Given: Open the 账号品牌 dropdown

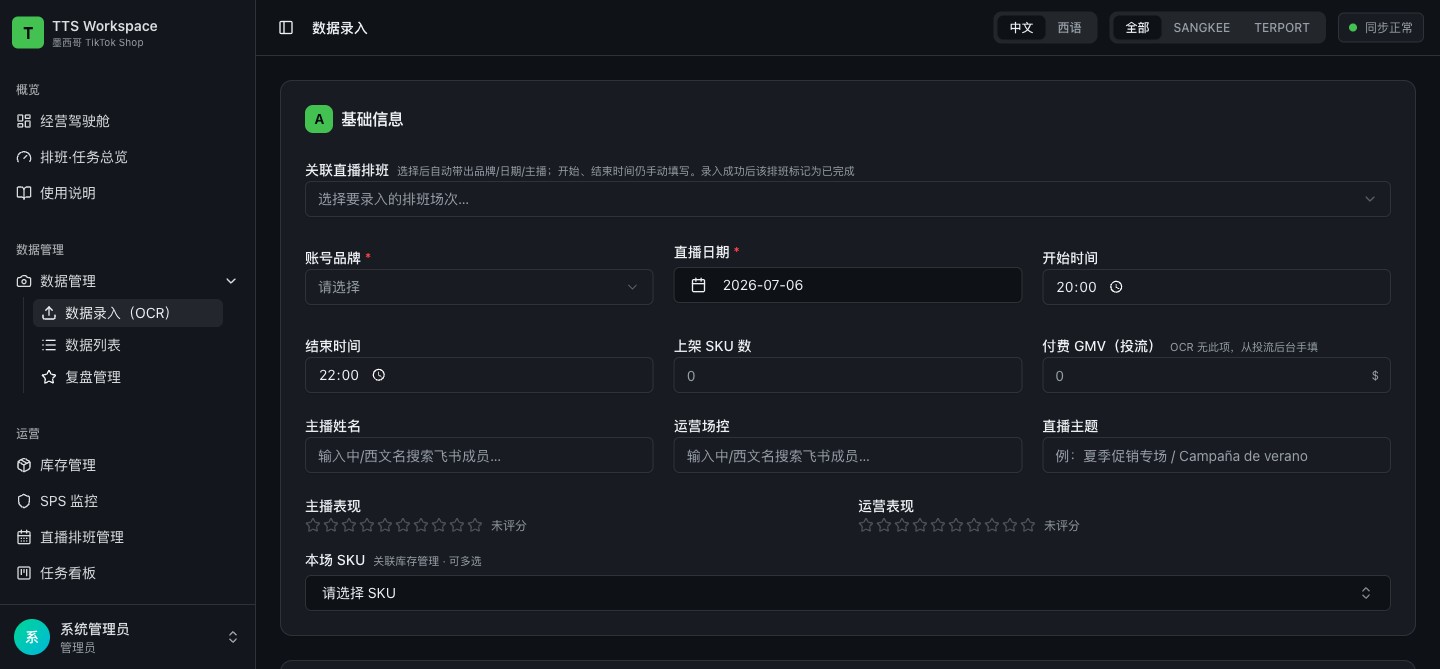Looking at the screenshot, I should pos(479,287).
